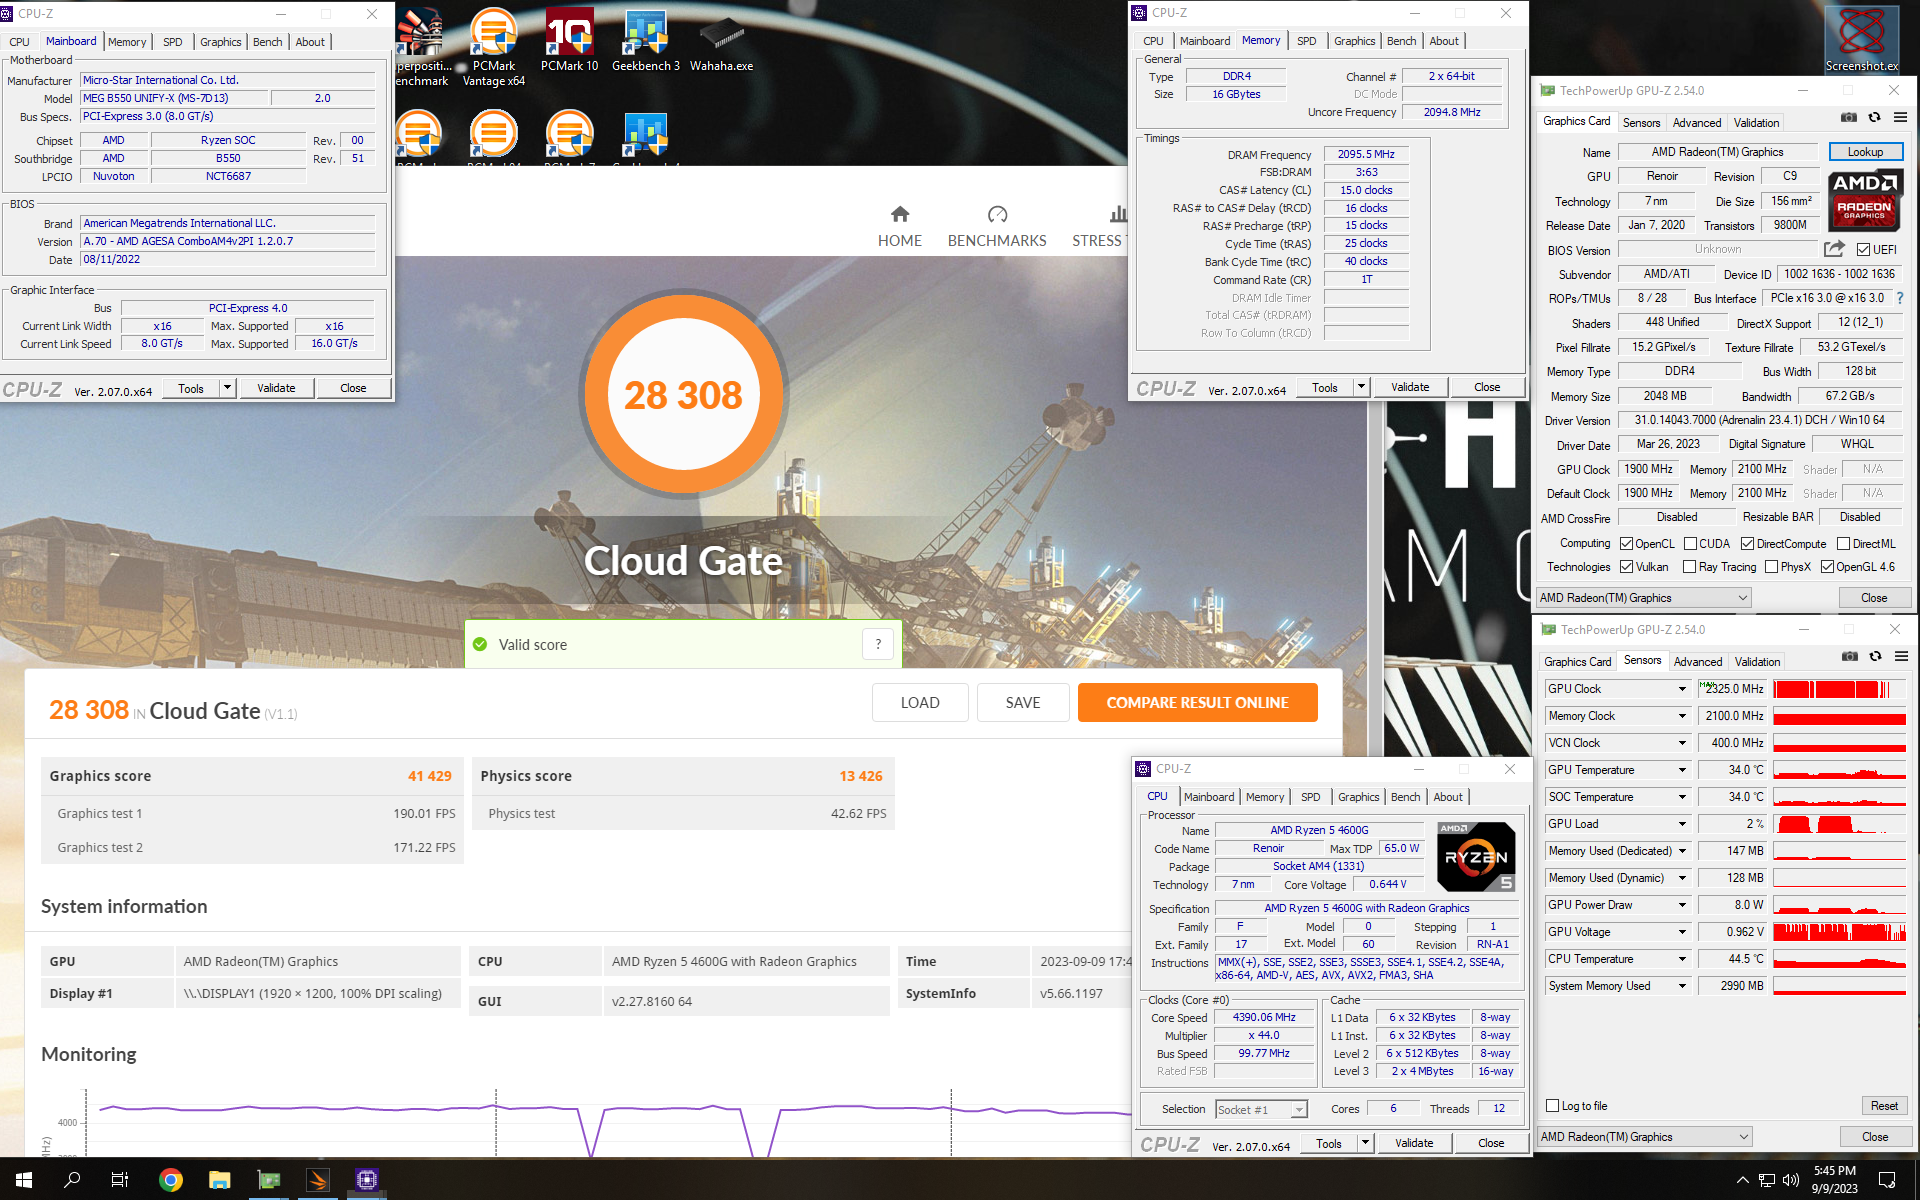Open Advanced tab in GPU-Z Graphics Card window

1697,123
